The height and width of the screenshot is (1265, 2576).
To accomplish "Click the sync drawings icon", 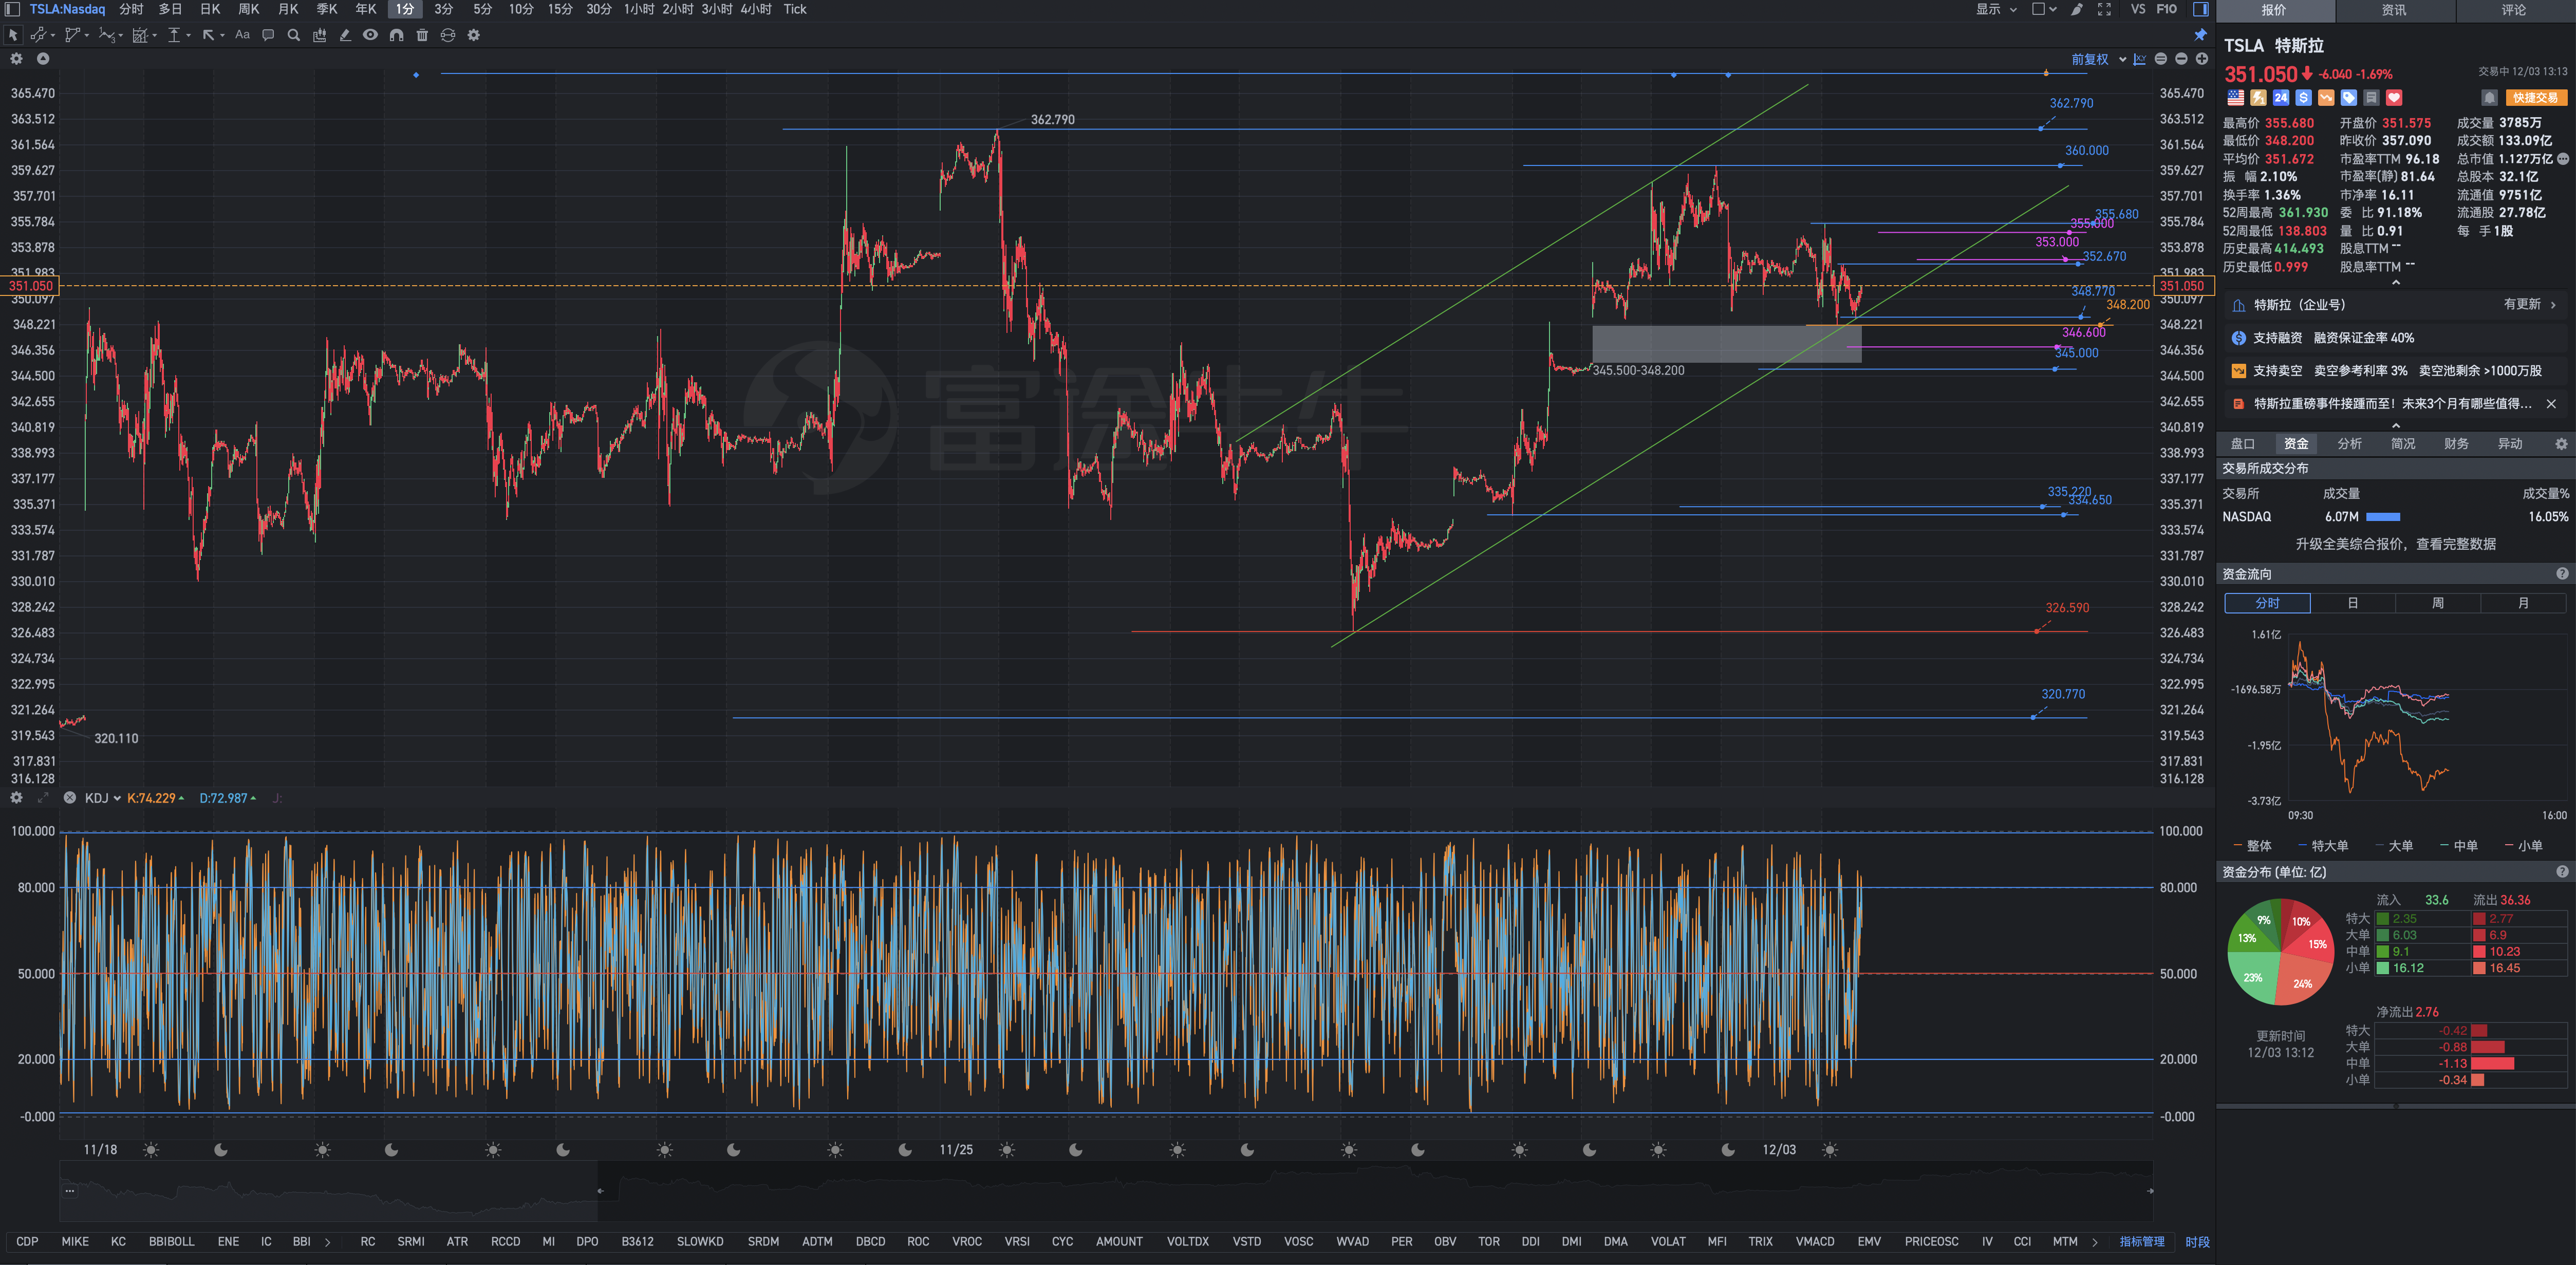I will pyautogui.click(x=448, y=35).
